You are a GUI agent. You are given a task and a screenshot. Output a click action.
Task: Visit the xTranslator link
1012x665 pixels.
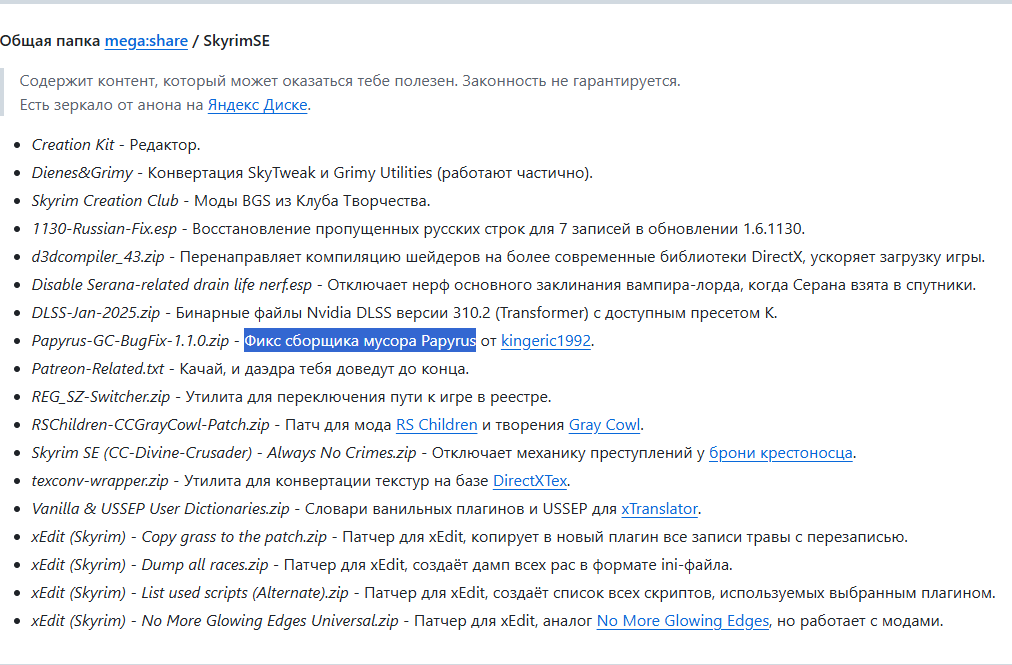[x=659, y=509]
